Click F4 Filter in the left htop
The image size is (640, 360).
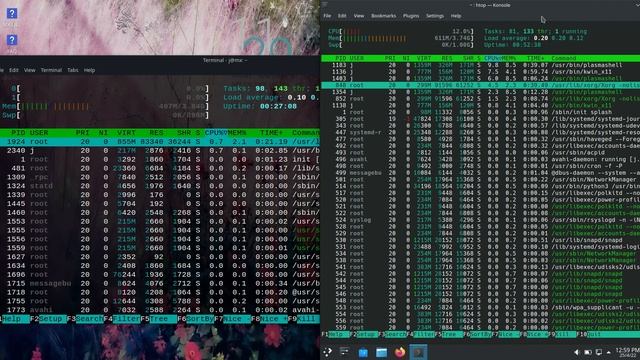pyautogui.click(x=122, y=319)
